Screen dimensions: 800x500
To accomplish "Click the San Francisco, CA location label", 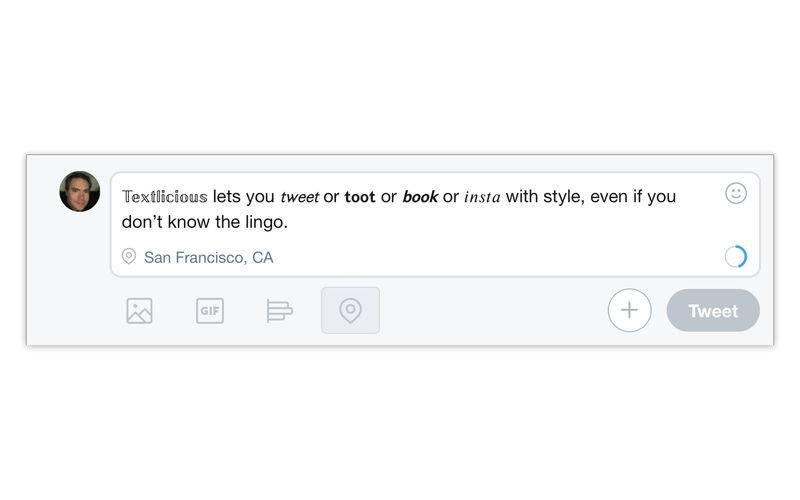I will 208,257.
